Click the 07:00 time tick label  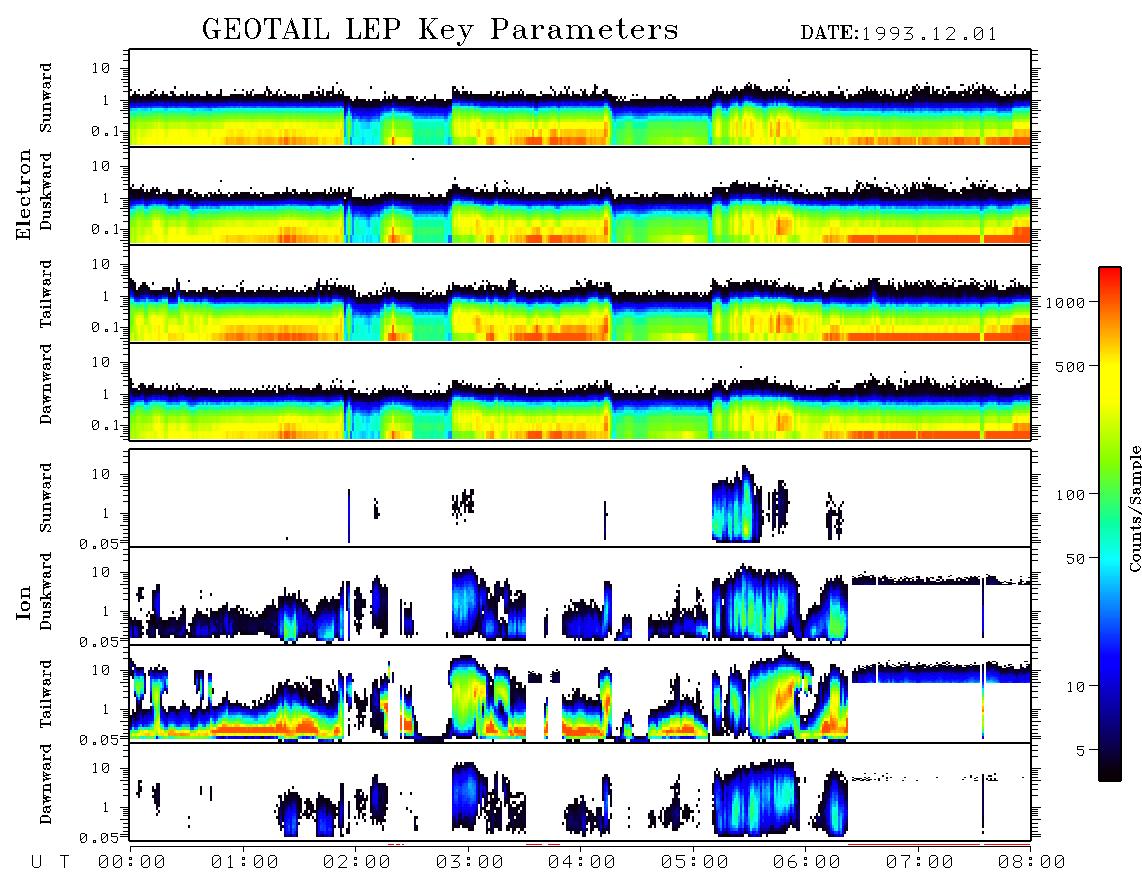[920, 863]
